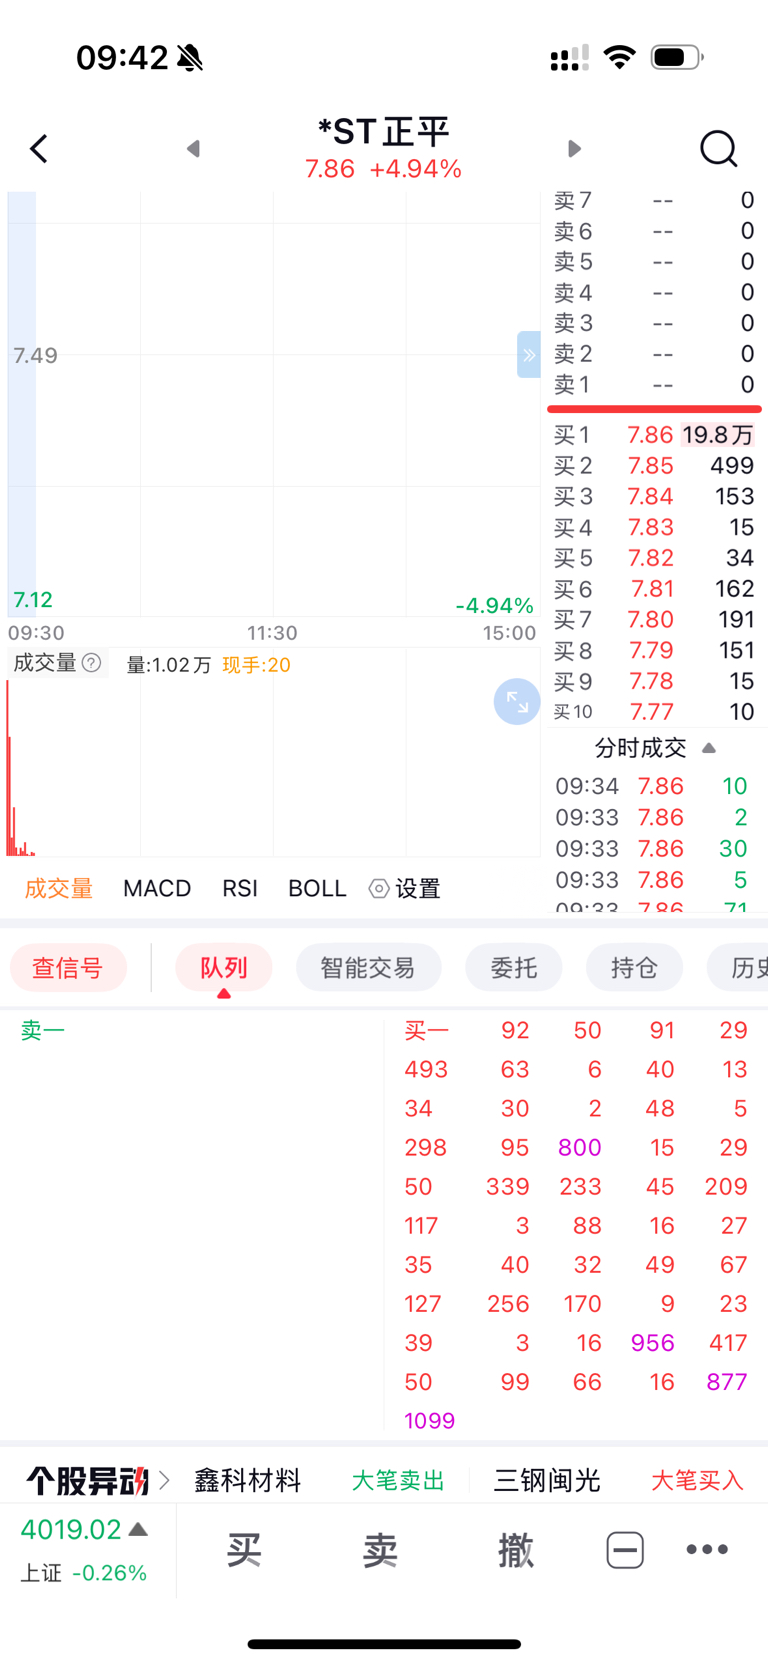Tap the purple 956 queue order
Viewport: 769px width, 1665px height.
(653, 1343)
